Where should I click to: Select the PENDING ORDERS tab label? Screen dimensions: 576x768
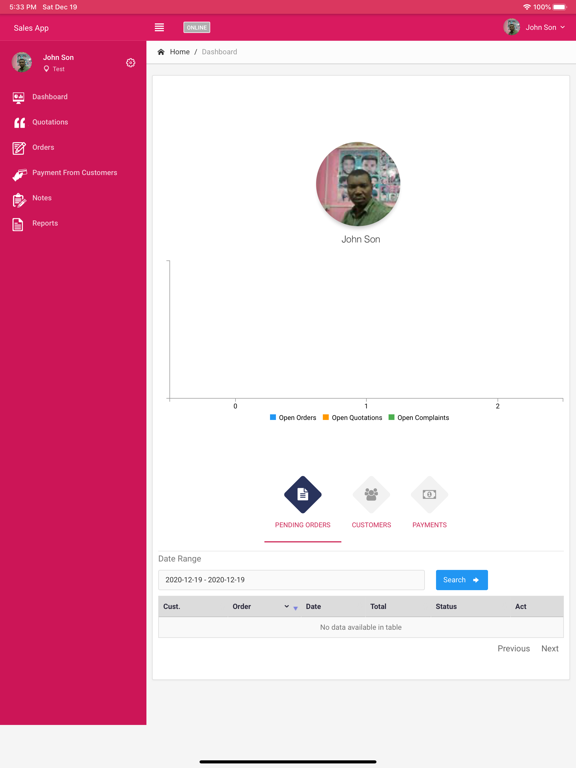[303, 525]
